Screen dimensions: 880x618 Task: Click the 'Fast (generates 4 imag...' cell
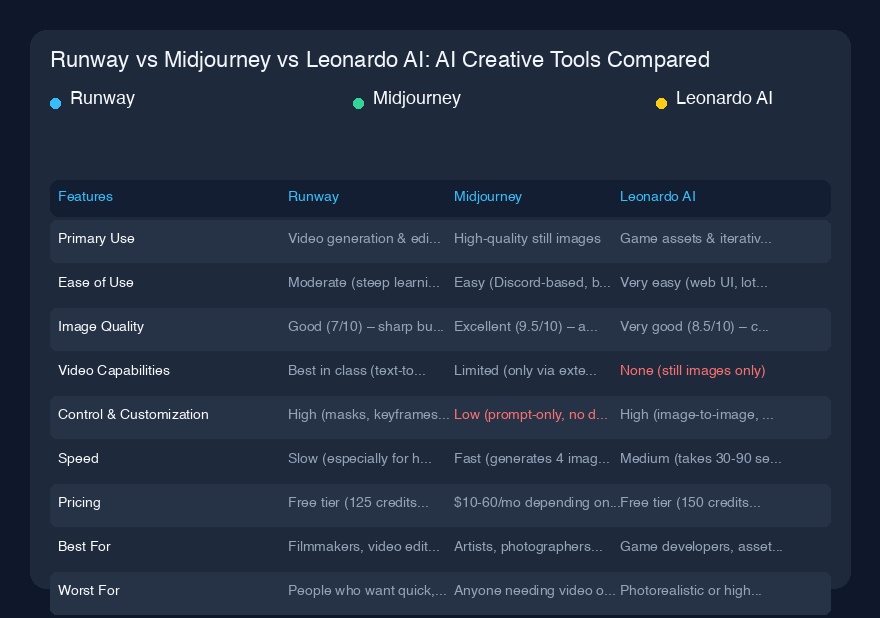531,459
